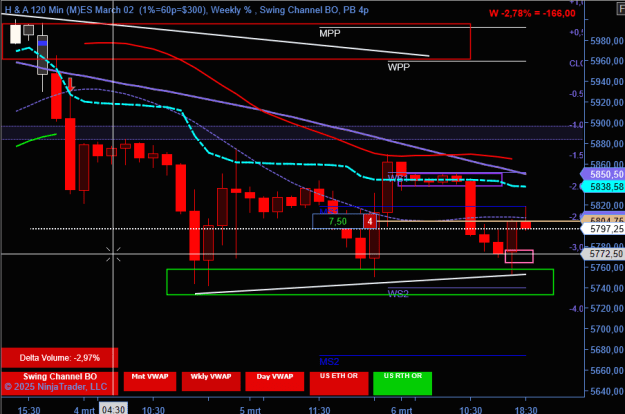Click the red down-arrow signal marker
This screenshot has height=414, width=625.
(x=71, y=84)
